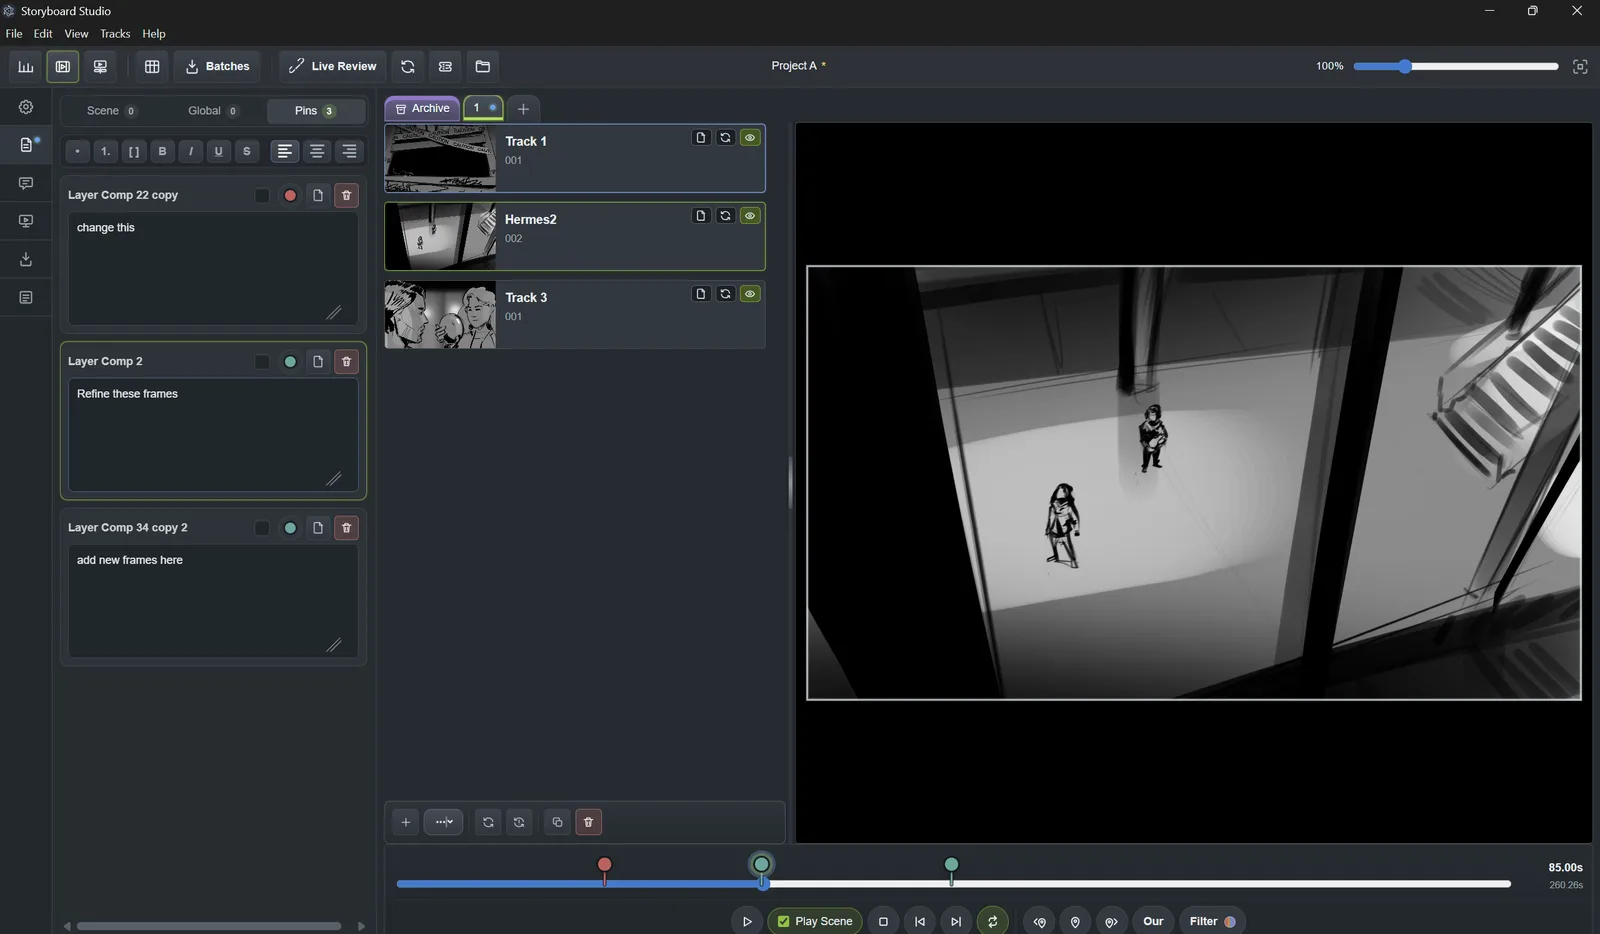Apply strikethrough formatting

pos(247,151)
